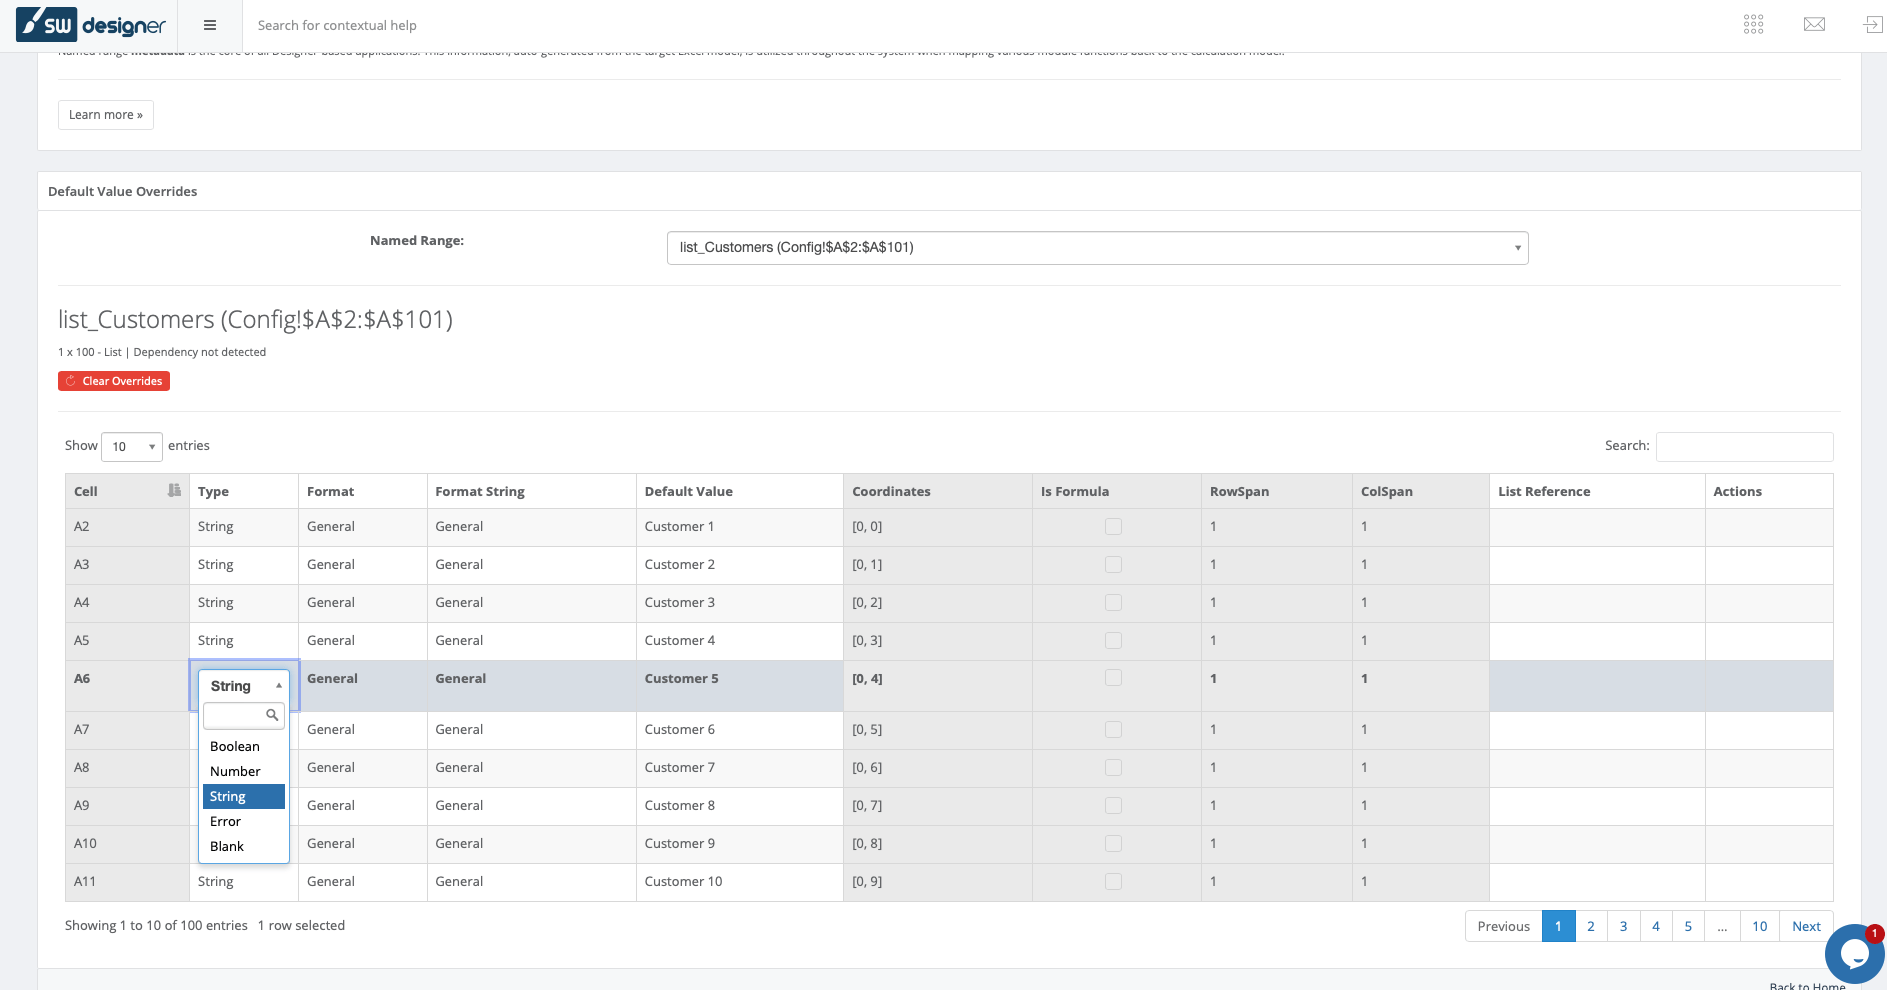1887x990 pixels.
Task: Click the A10 cell label
Action: click(x=85, y=844)
